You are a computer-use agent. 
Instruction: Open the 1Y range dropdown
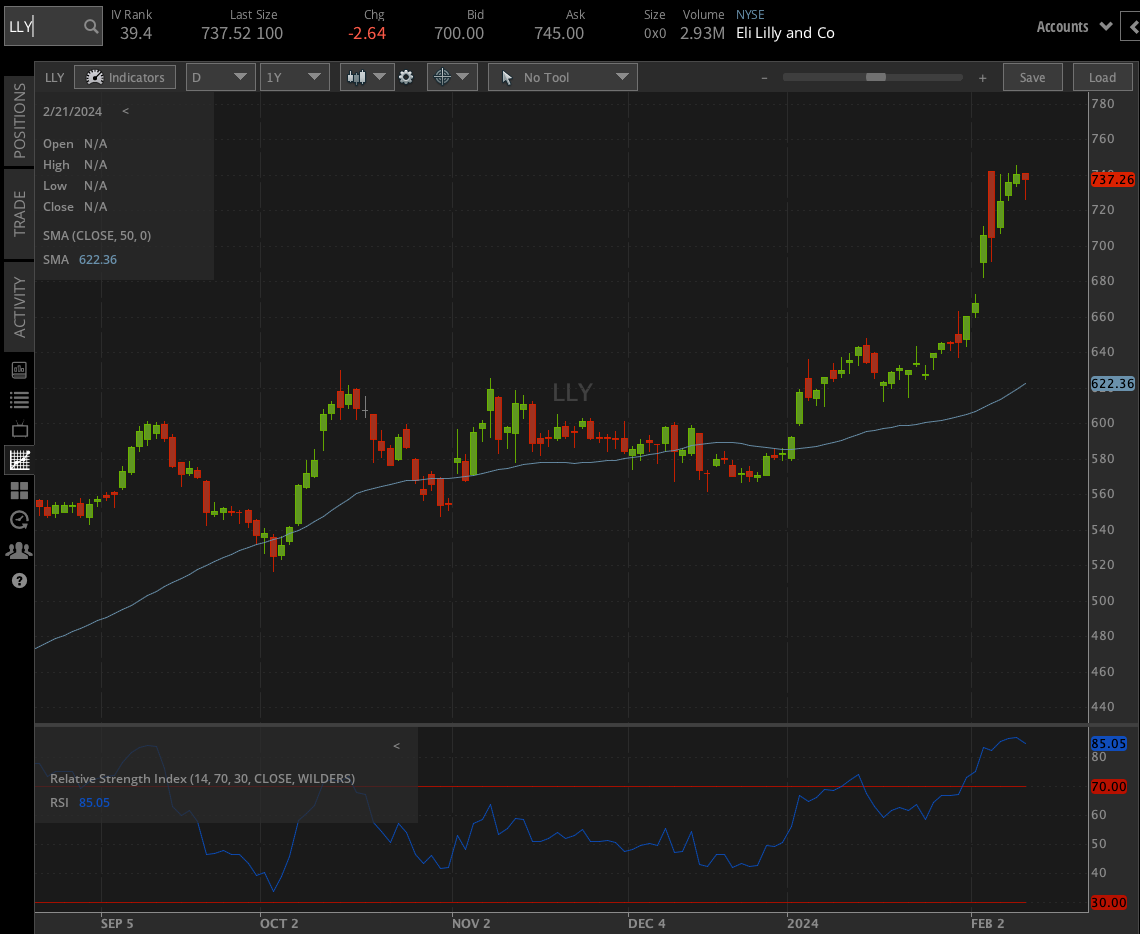(294, 77)
